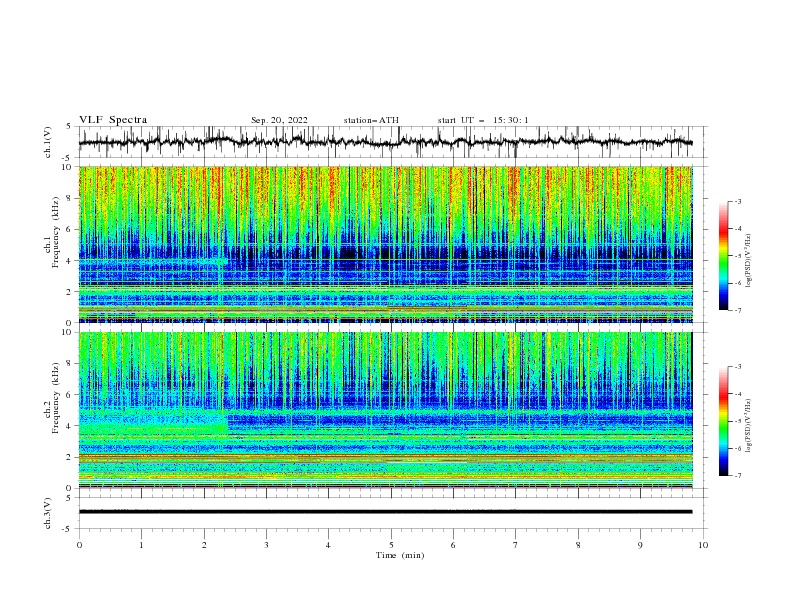The image size is (792, 612).
Task: Click the "ch.3(V)" y-axis label
Action: pos(48,513)
